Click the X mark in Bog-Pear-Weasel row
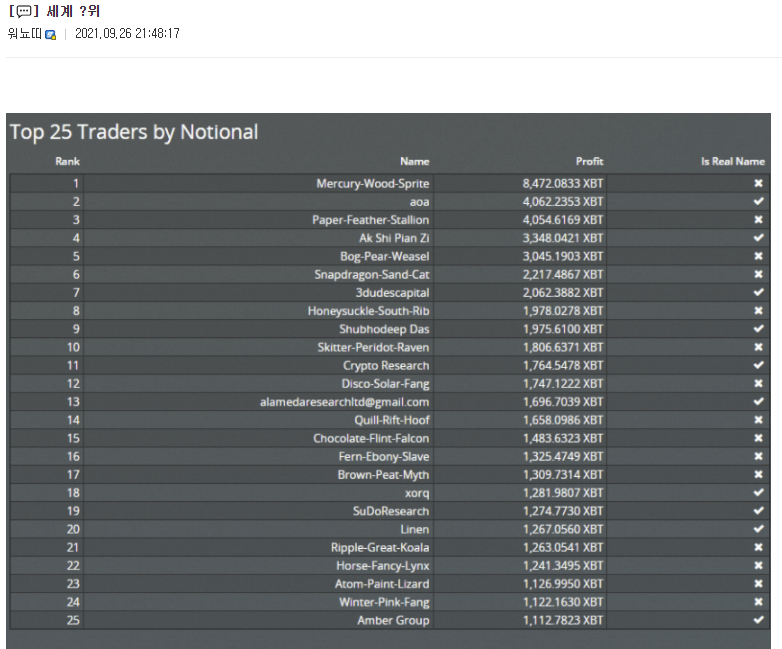Viewport: 782px width, 649px height. point(758,256)
